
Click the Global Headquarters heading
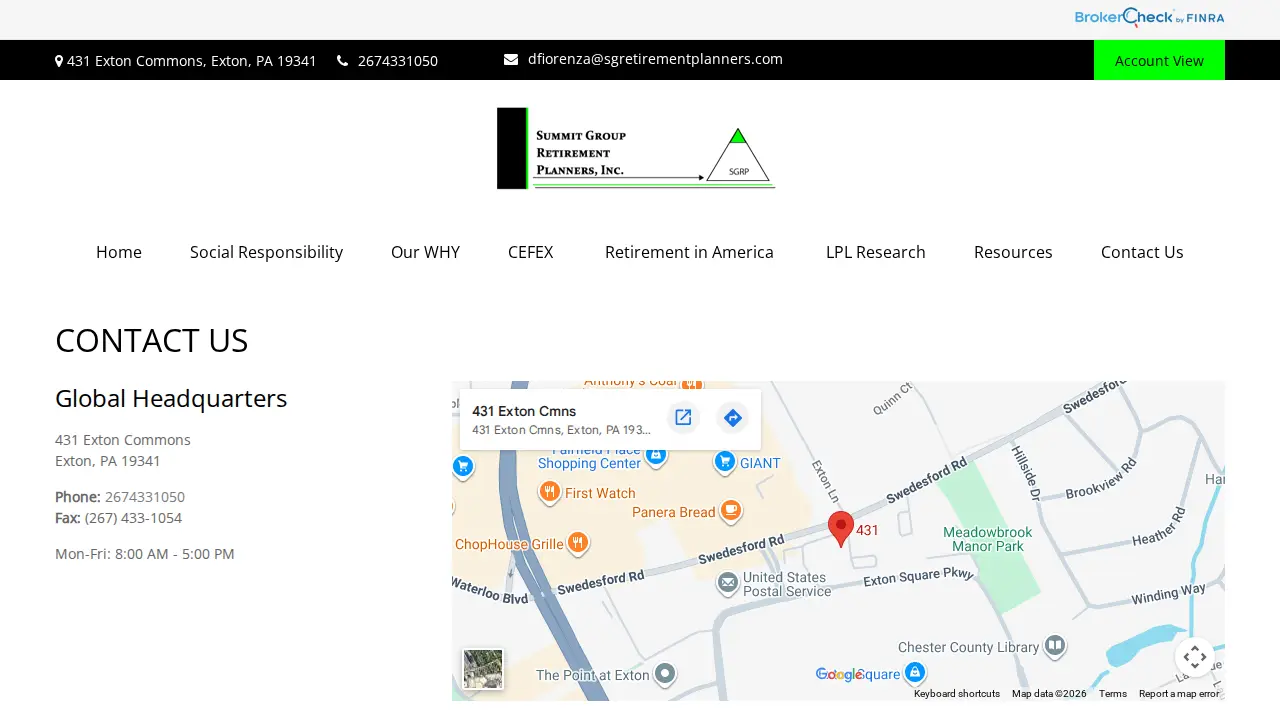pos(171,398)
